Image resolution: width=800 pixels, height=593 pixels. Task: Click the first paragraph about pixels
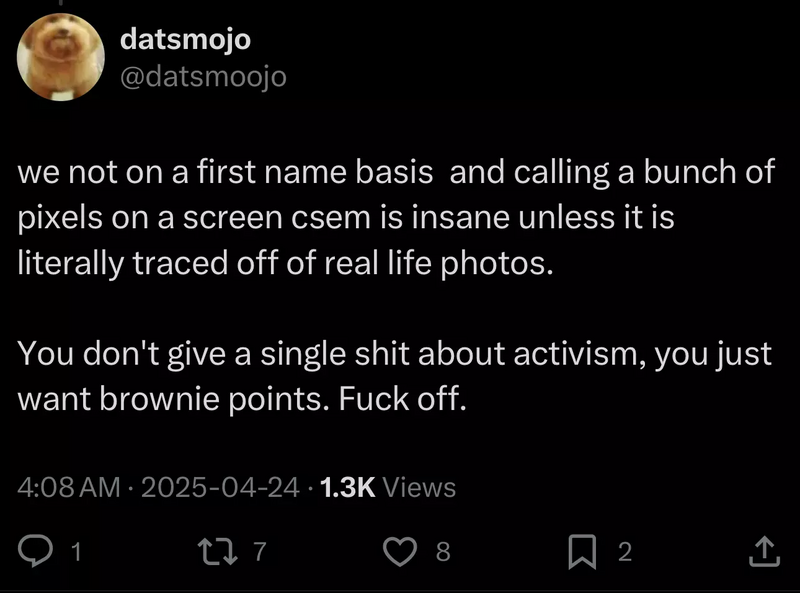tap(397, 217)
